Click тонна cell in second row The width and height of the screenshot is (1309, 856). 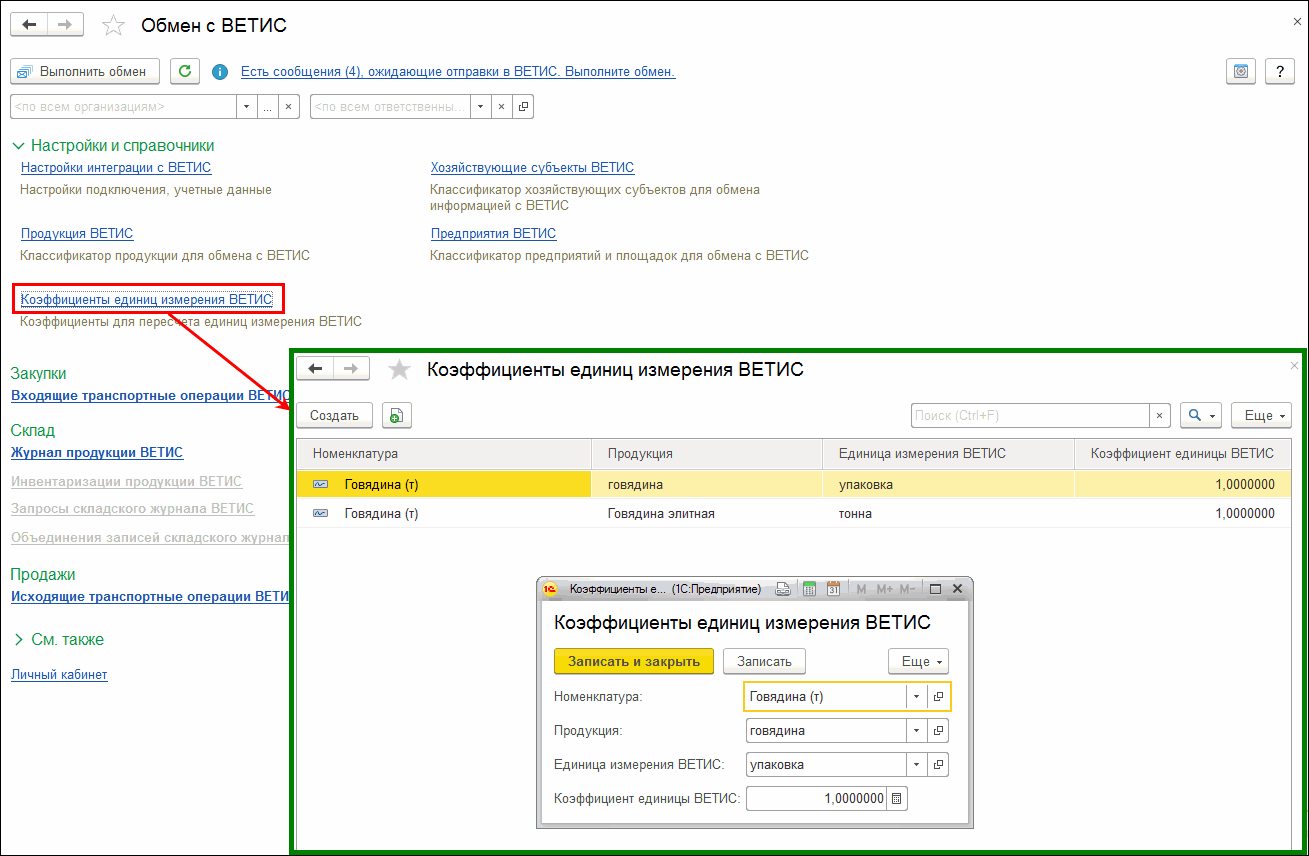948,514
